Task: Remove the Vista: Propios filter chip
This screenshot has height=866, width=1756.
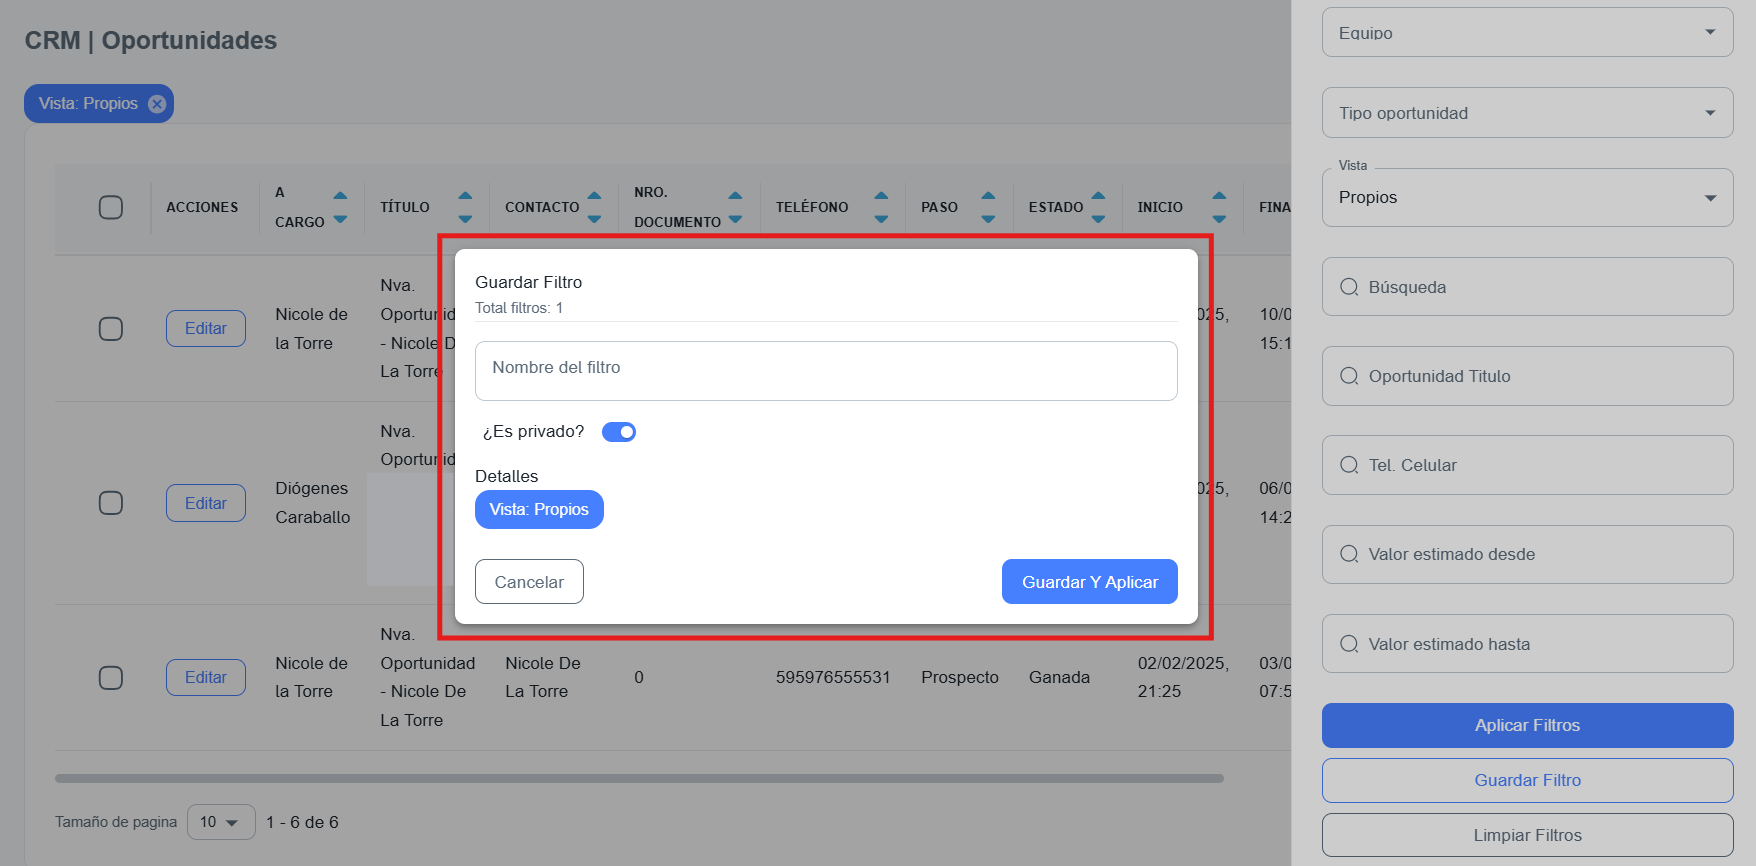Action: click(x=157, y=104)
